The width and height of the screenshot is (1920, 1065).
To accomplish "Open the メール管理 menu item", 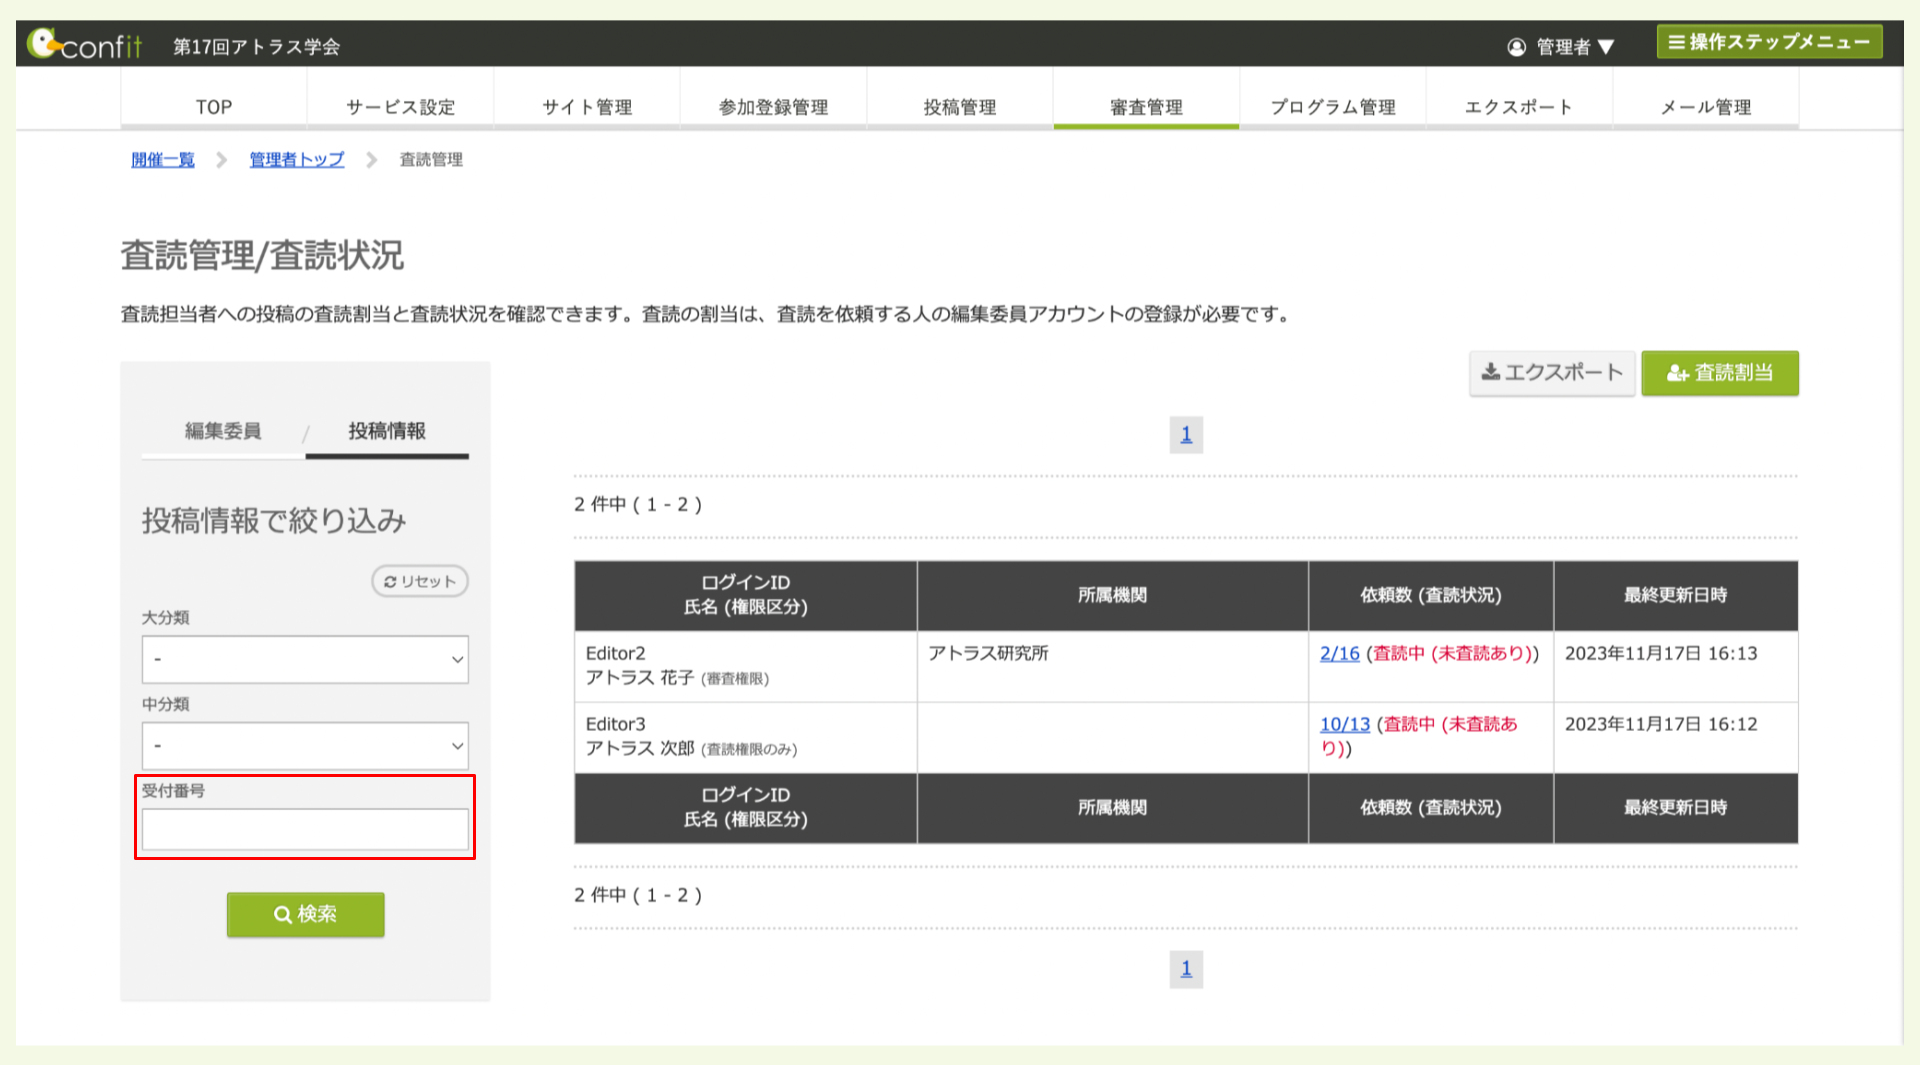I will click(x=1705, y=107).
